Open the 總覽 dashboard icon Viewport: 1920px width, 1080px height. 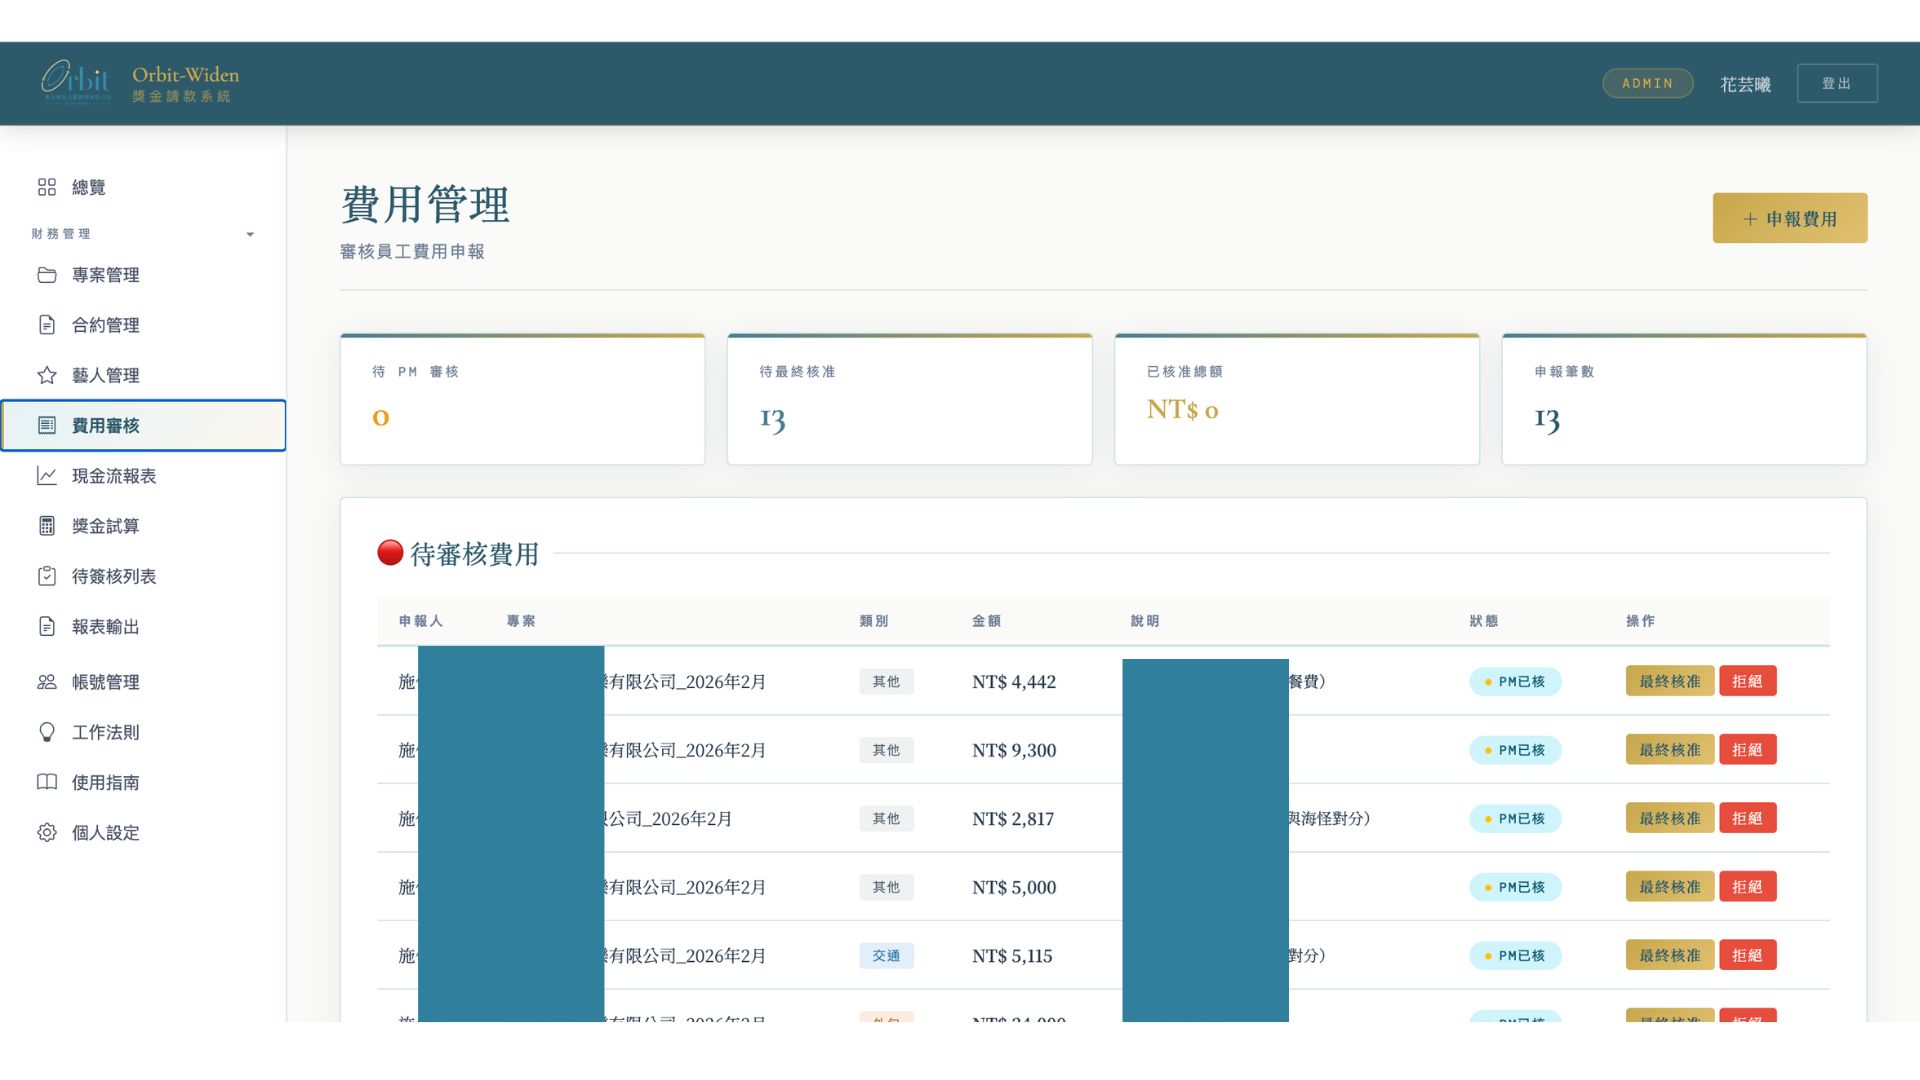[47, 187]
